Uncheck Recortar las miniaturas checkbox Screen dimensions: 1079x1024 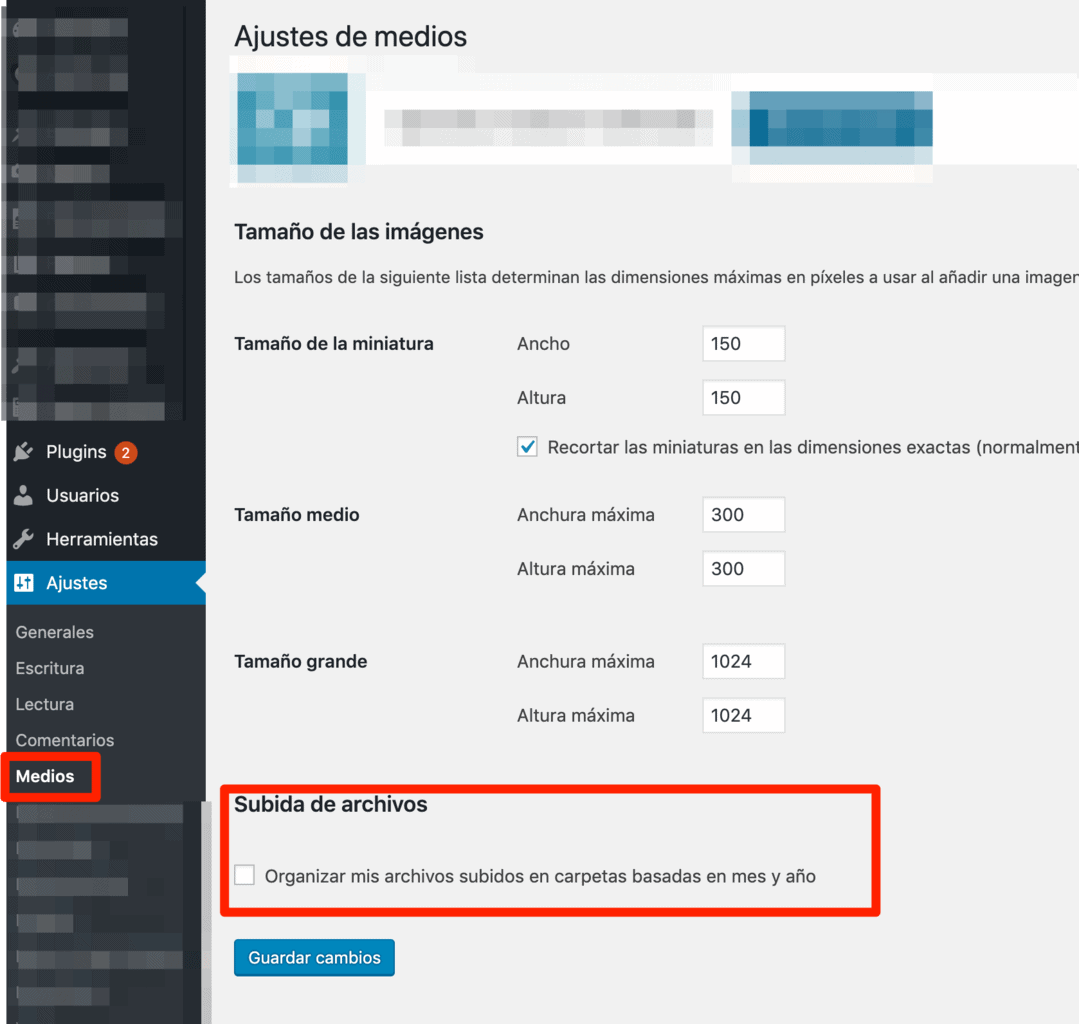coord(527,447)
